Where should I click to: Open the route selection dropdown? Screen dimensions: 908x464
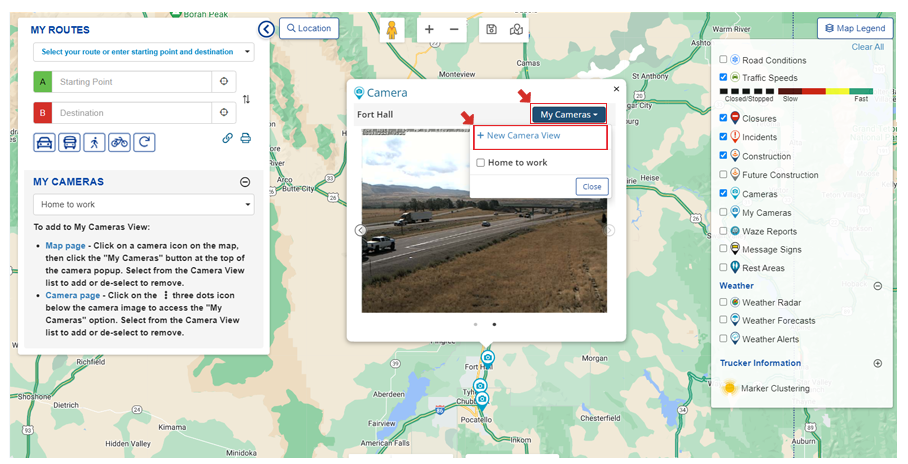pos(143,52)
